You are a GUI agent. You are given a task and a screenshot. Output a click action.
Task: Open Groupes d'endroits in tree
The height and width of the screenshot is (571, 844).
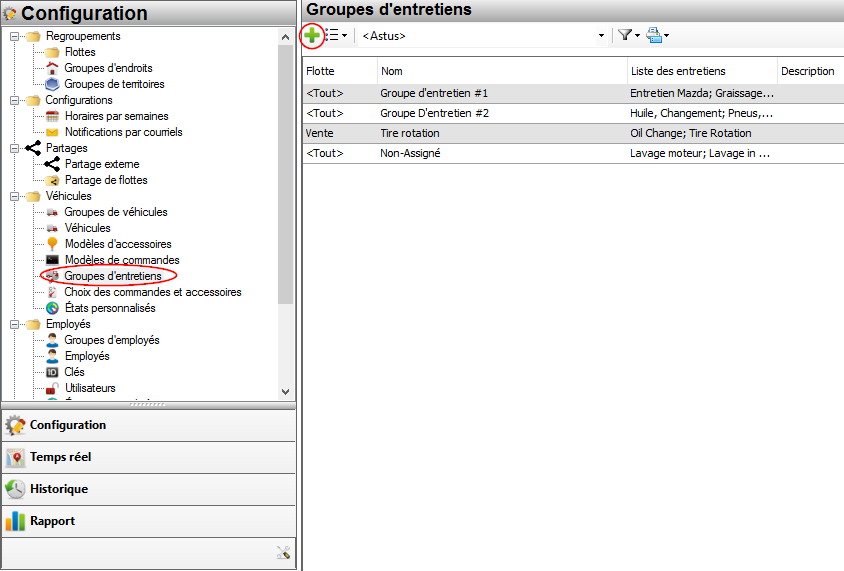coord(108,68)
